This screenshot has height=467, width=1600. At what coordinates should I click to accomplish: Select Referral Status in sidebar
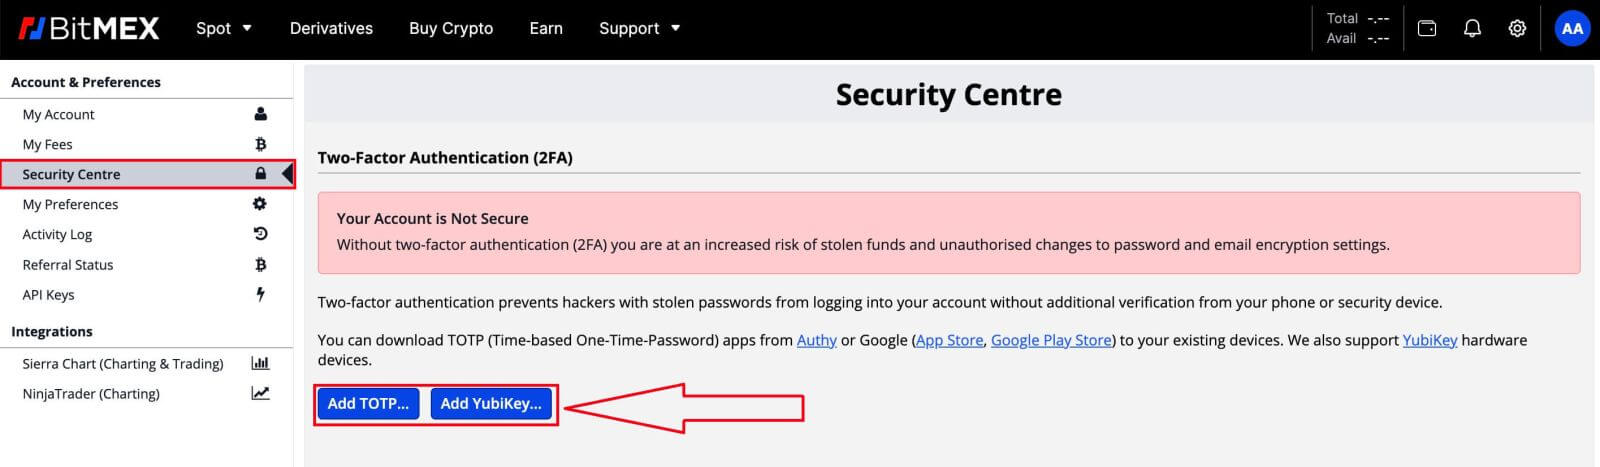click(x=68, y=265)
